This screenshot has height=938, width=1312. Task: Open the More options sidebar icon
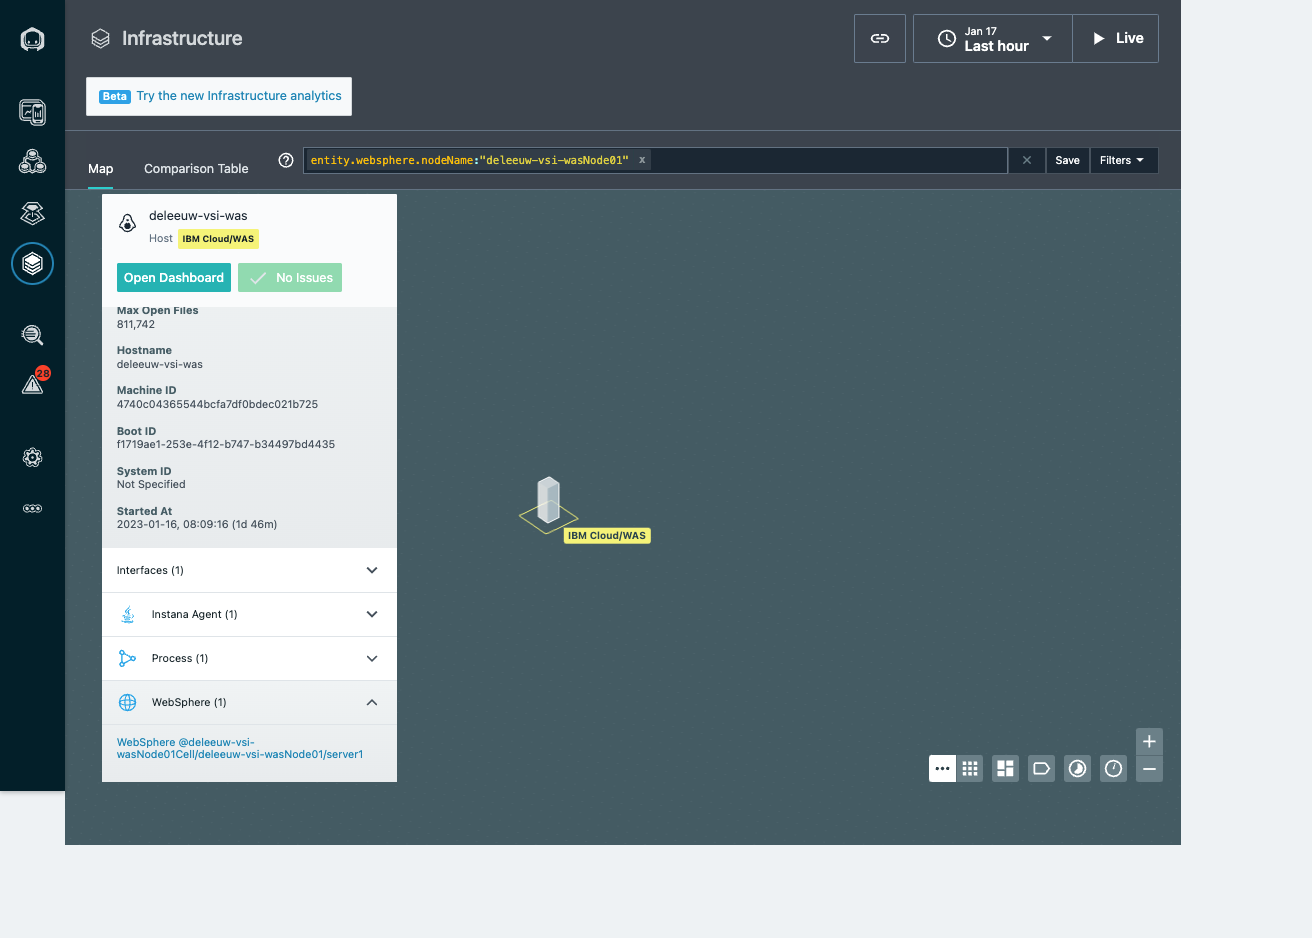tap(32, 508)
